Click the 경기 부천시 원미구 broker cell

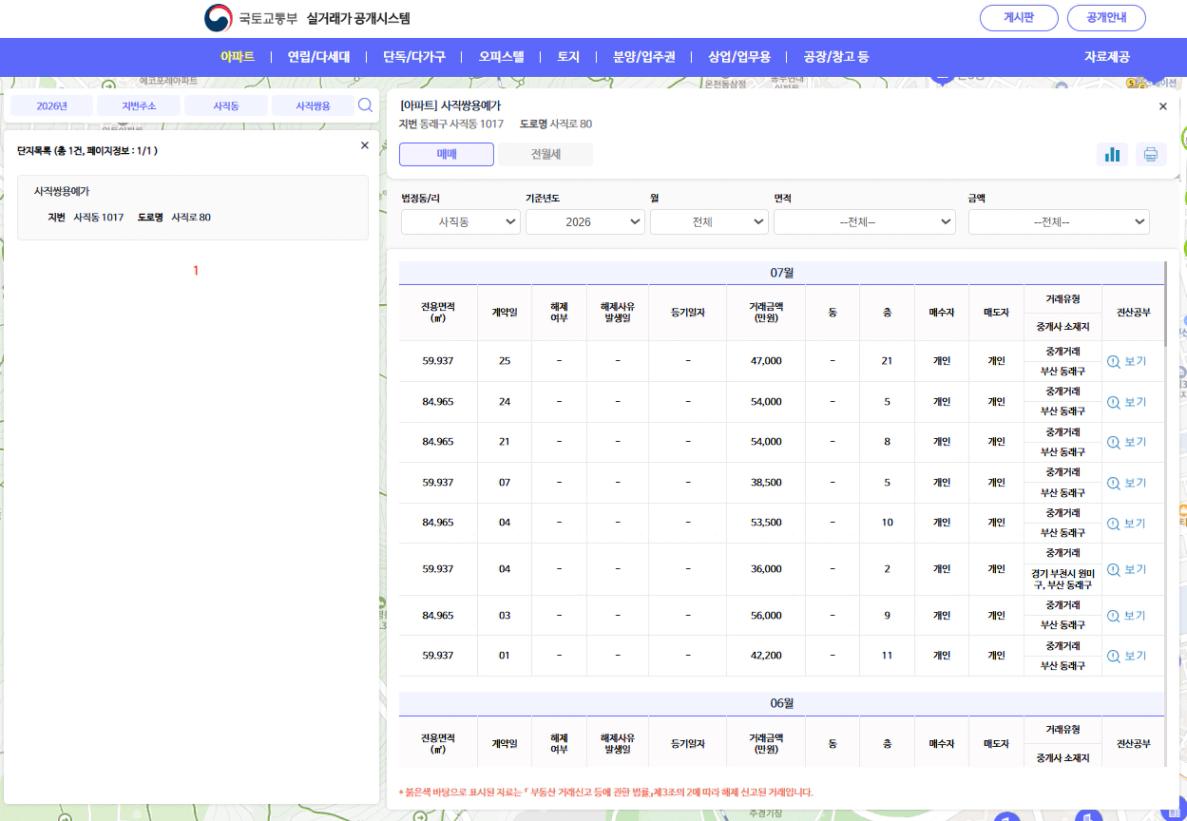[1063, 580]
